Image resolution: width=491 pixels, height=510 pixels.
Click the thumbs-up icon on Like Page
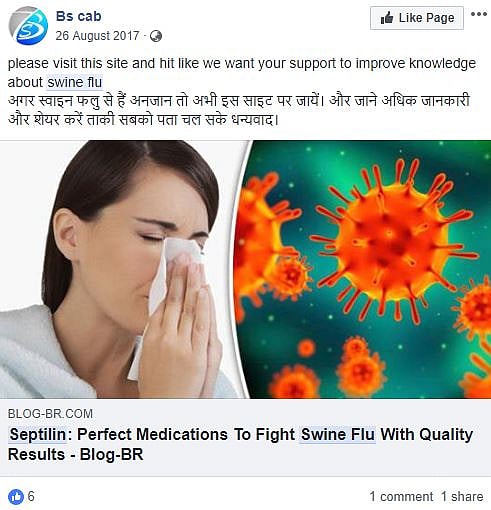(x=387, y=18)
